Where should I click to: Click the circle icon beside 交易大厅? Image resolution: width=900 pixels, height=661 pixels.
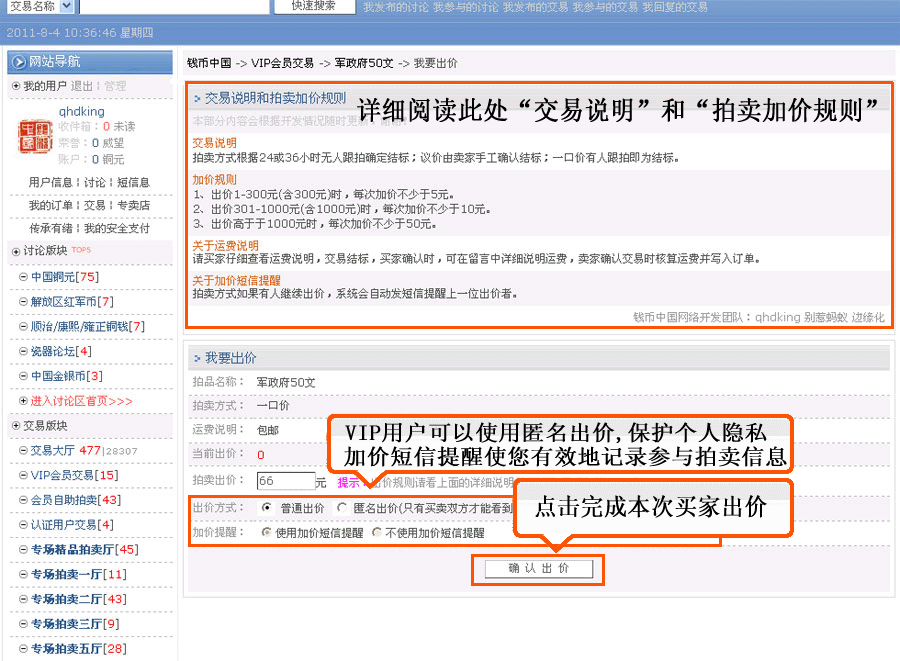(x=23, y=451)
